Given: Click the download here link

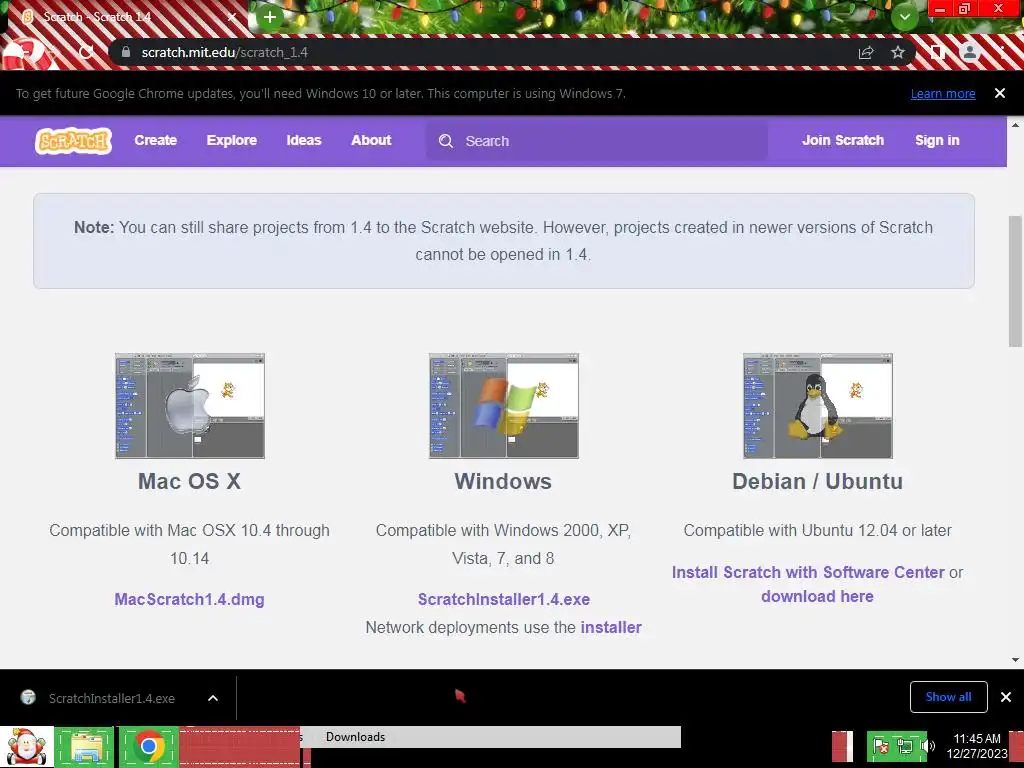Looking at the screenshot, I should pyautogui.click(x=817, y=596).
